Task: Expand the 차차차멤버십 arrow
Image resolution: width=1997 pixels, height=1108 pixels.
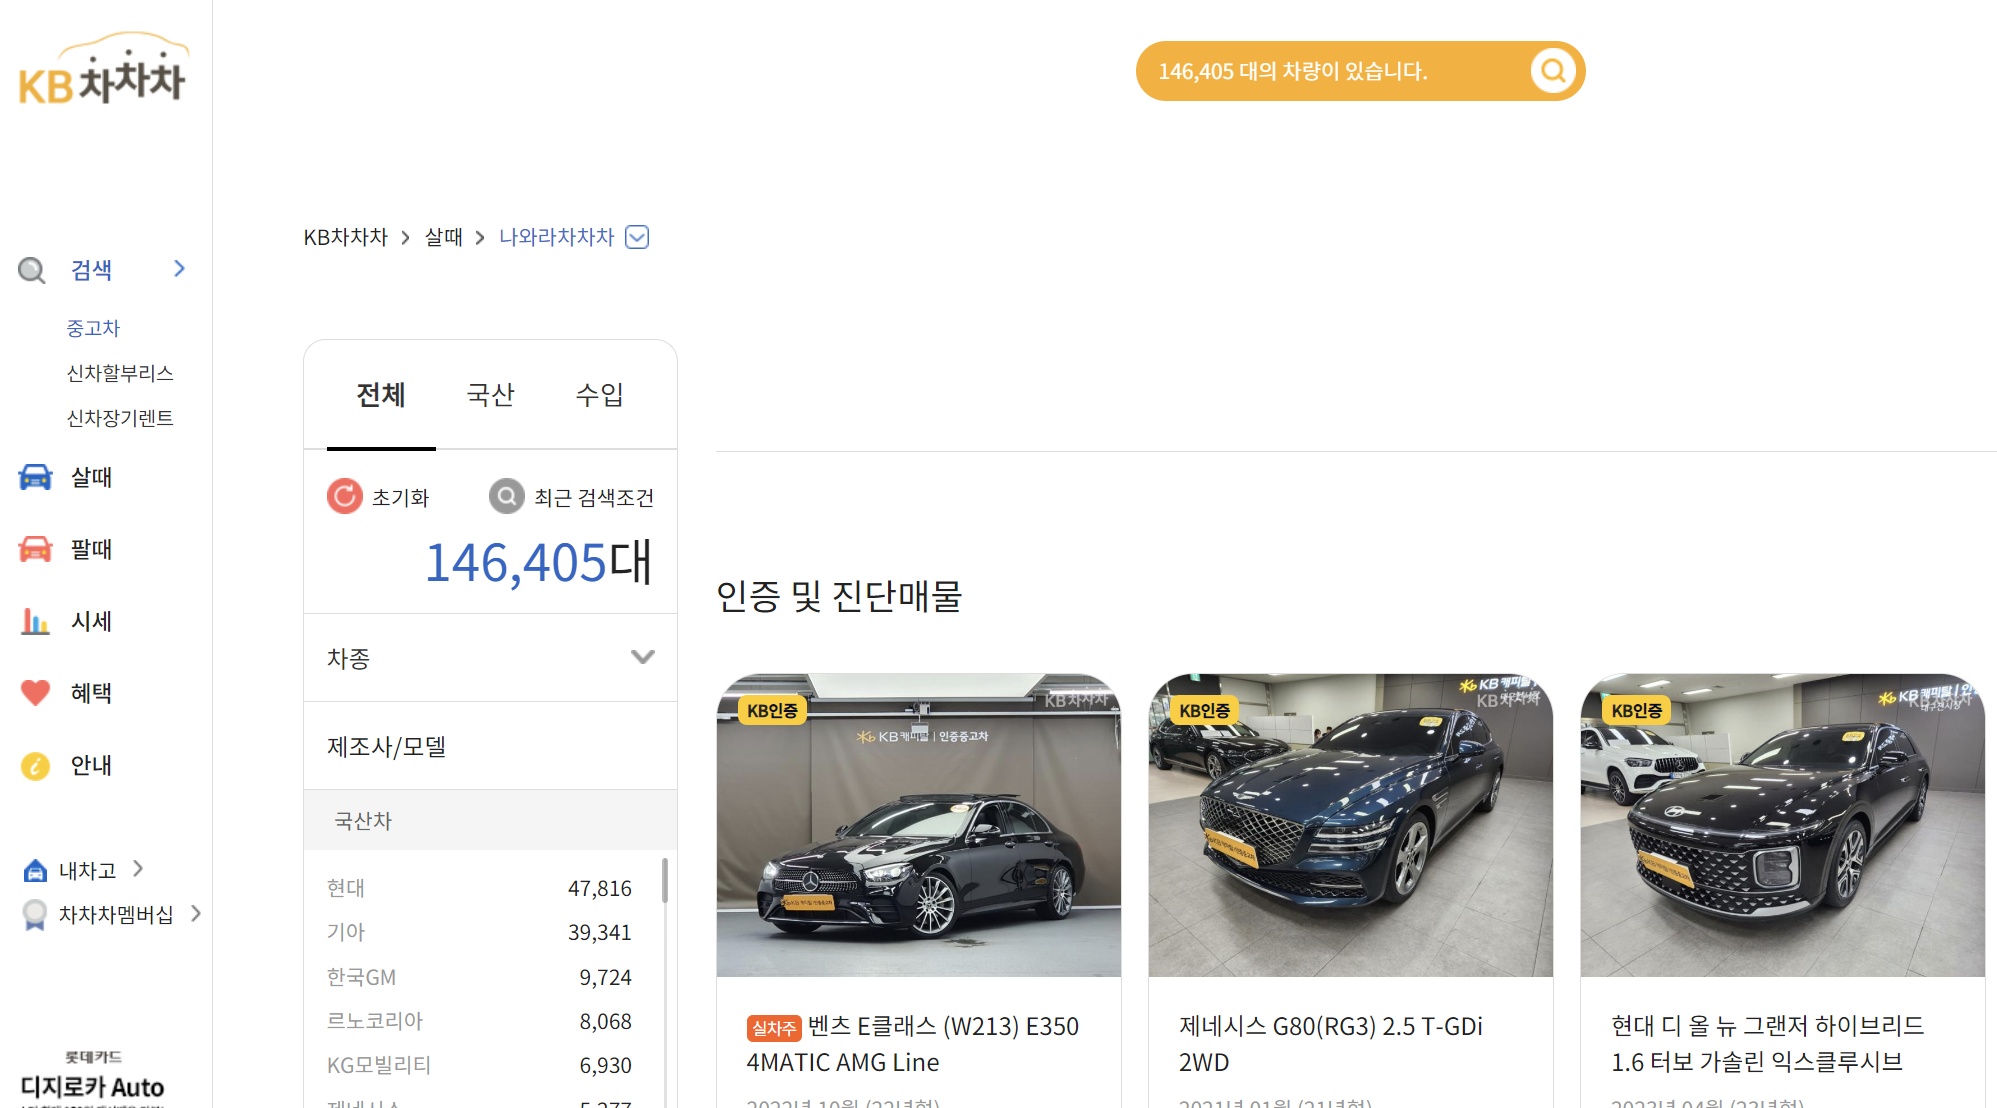Action: [x=196, y=913]
